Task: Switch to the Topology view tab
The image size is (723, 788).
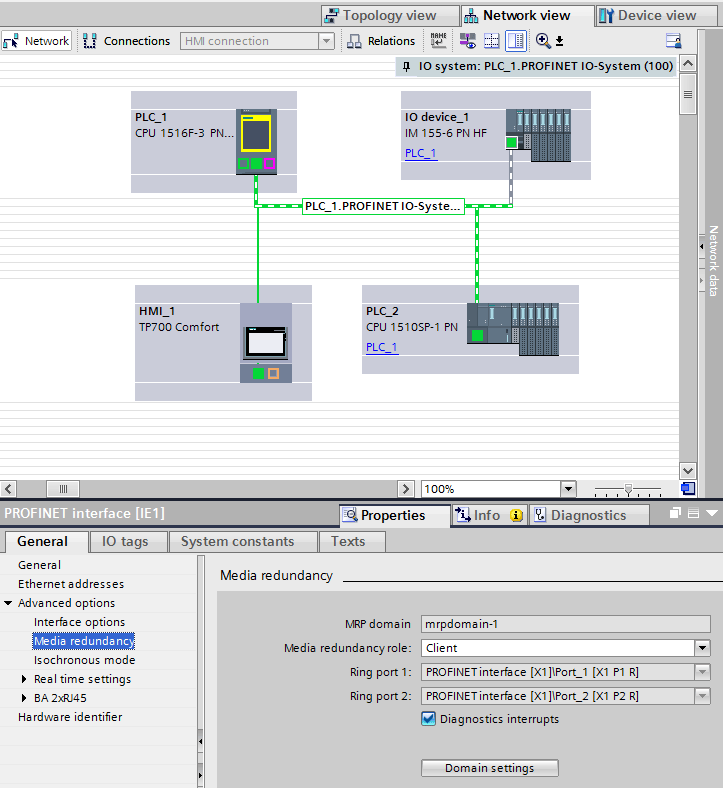Action: click(x=390, y=16)
